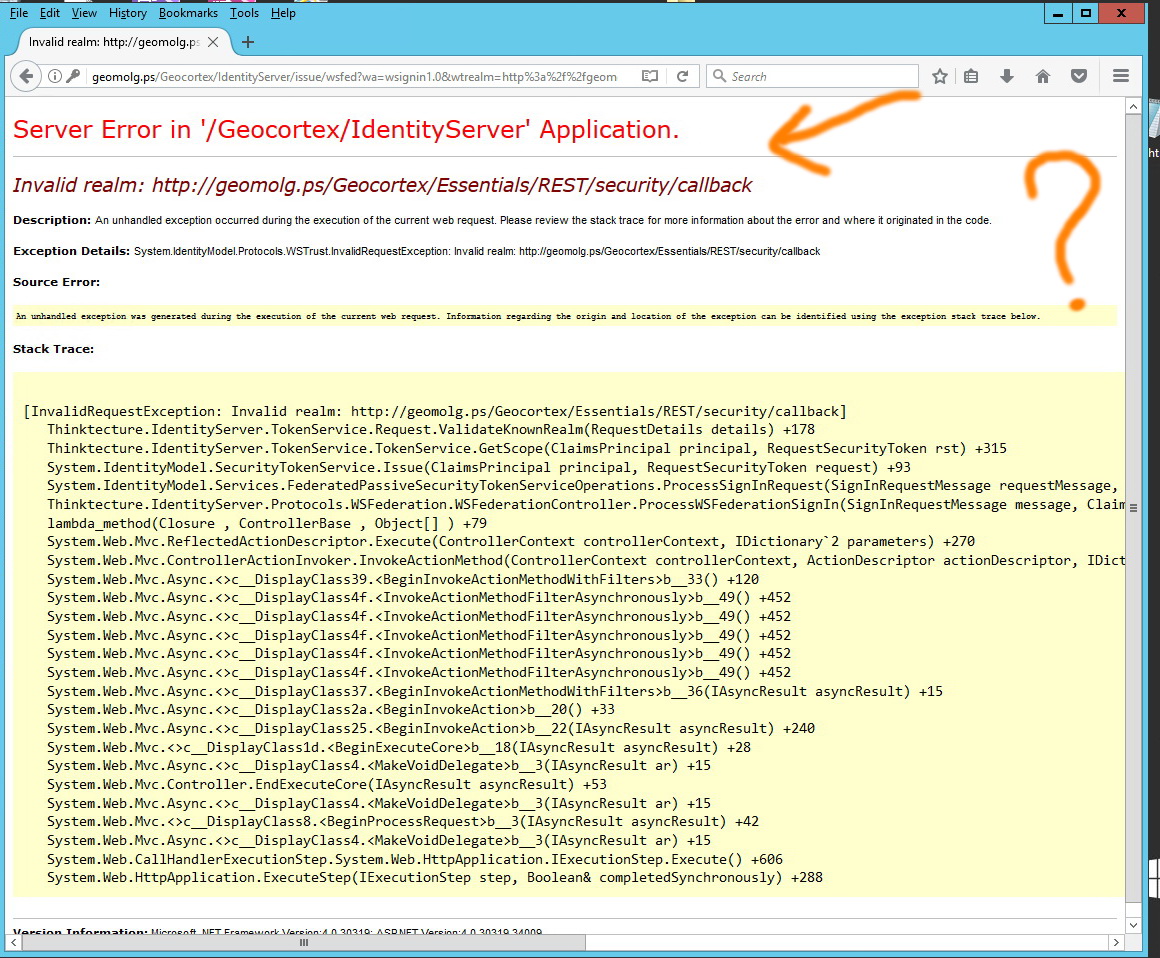Open the hamburger menu icon
Viewport: 1160px width, 958px height.
click(x=1121, y=76)
